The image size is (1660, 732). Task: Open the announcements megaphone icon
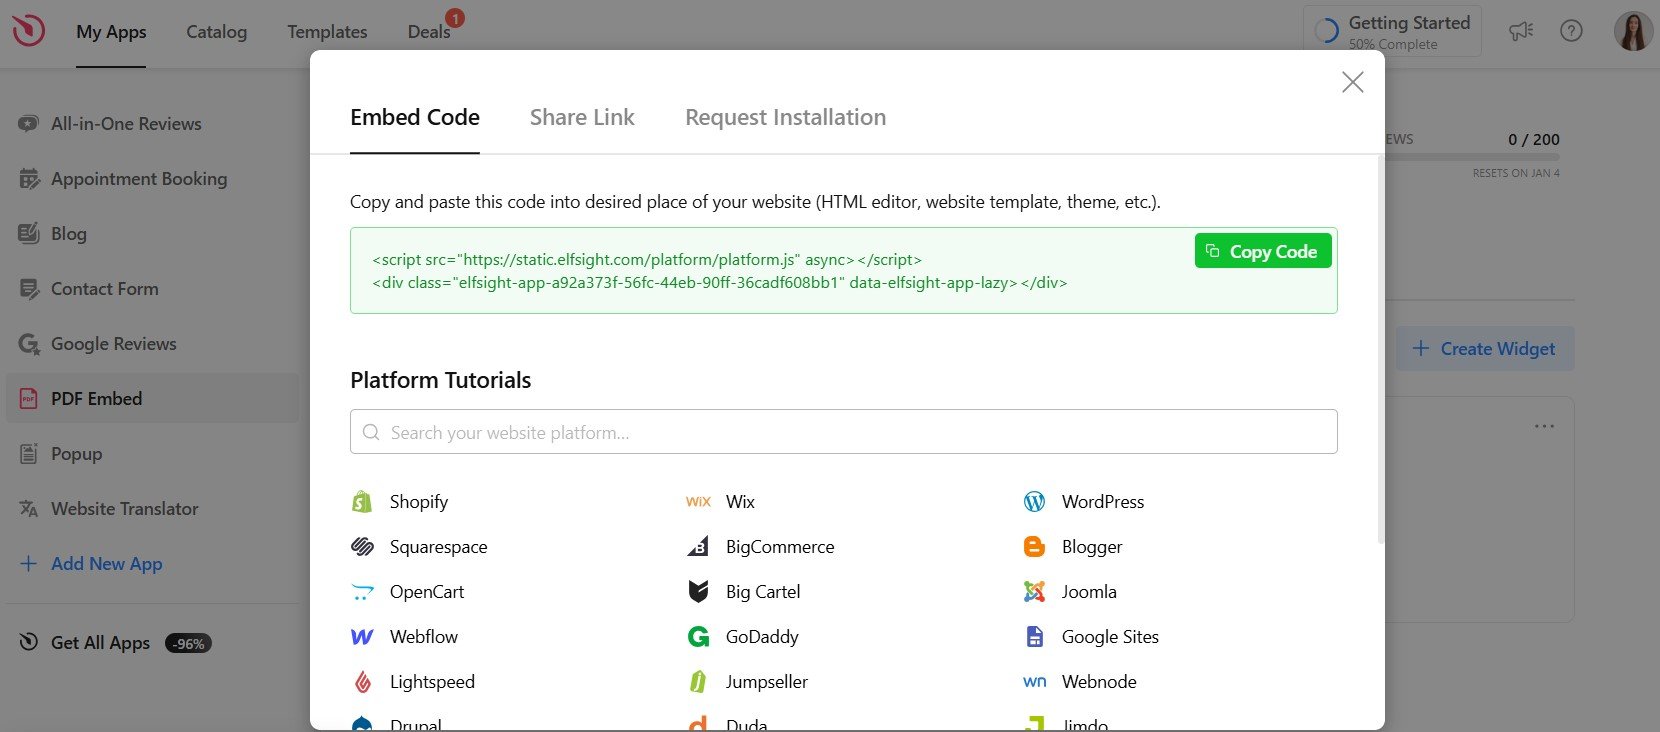[1521, 31]
